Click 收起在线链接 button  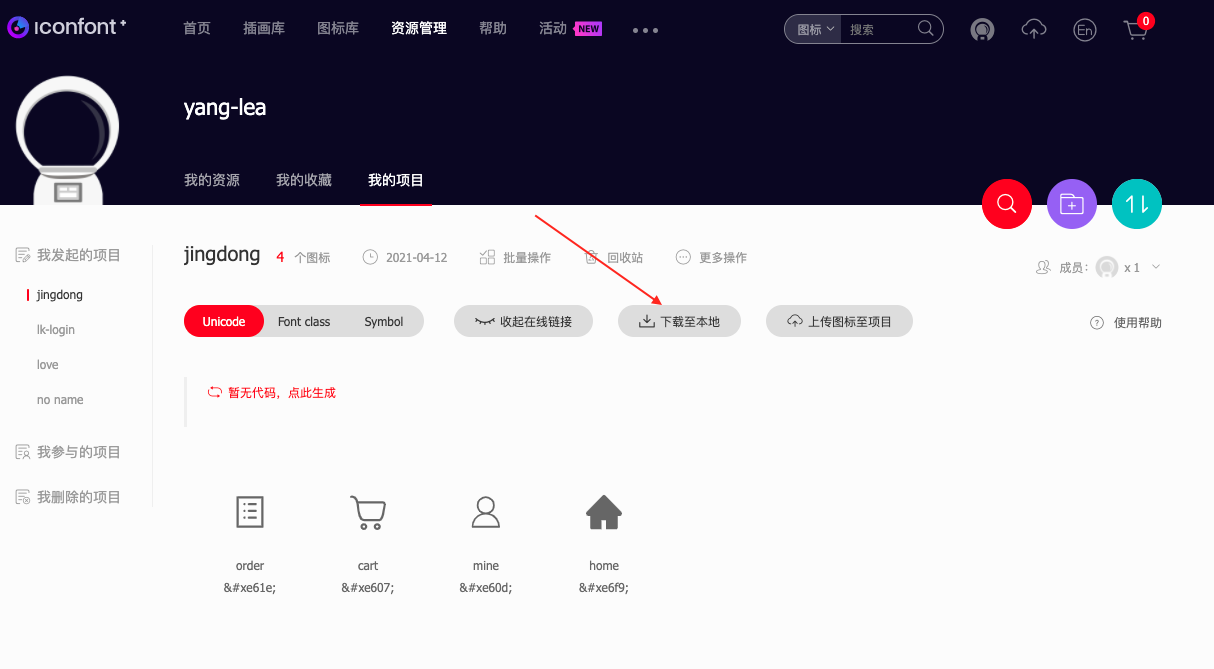pyautogui.click(x=523, y=321)
